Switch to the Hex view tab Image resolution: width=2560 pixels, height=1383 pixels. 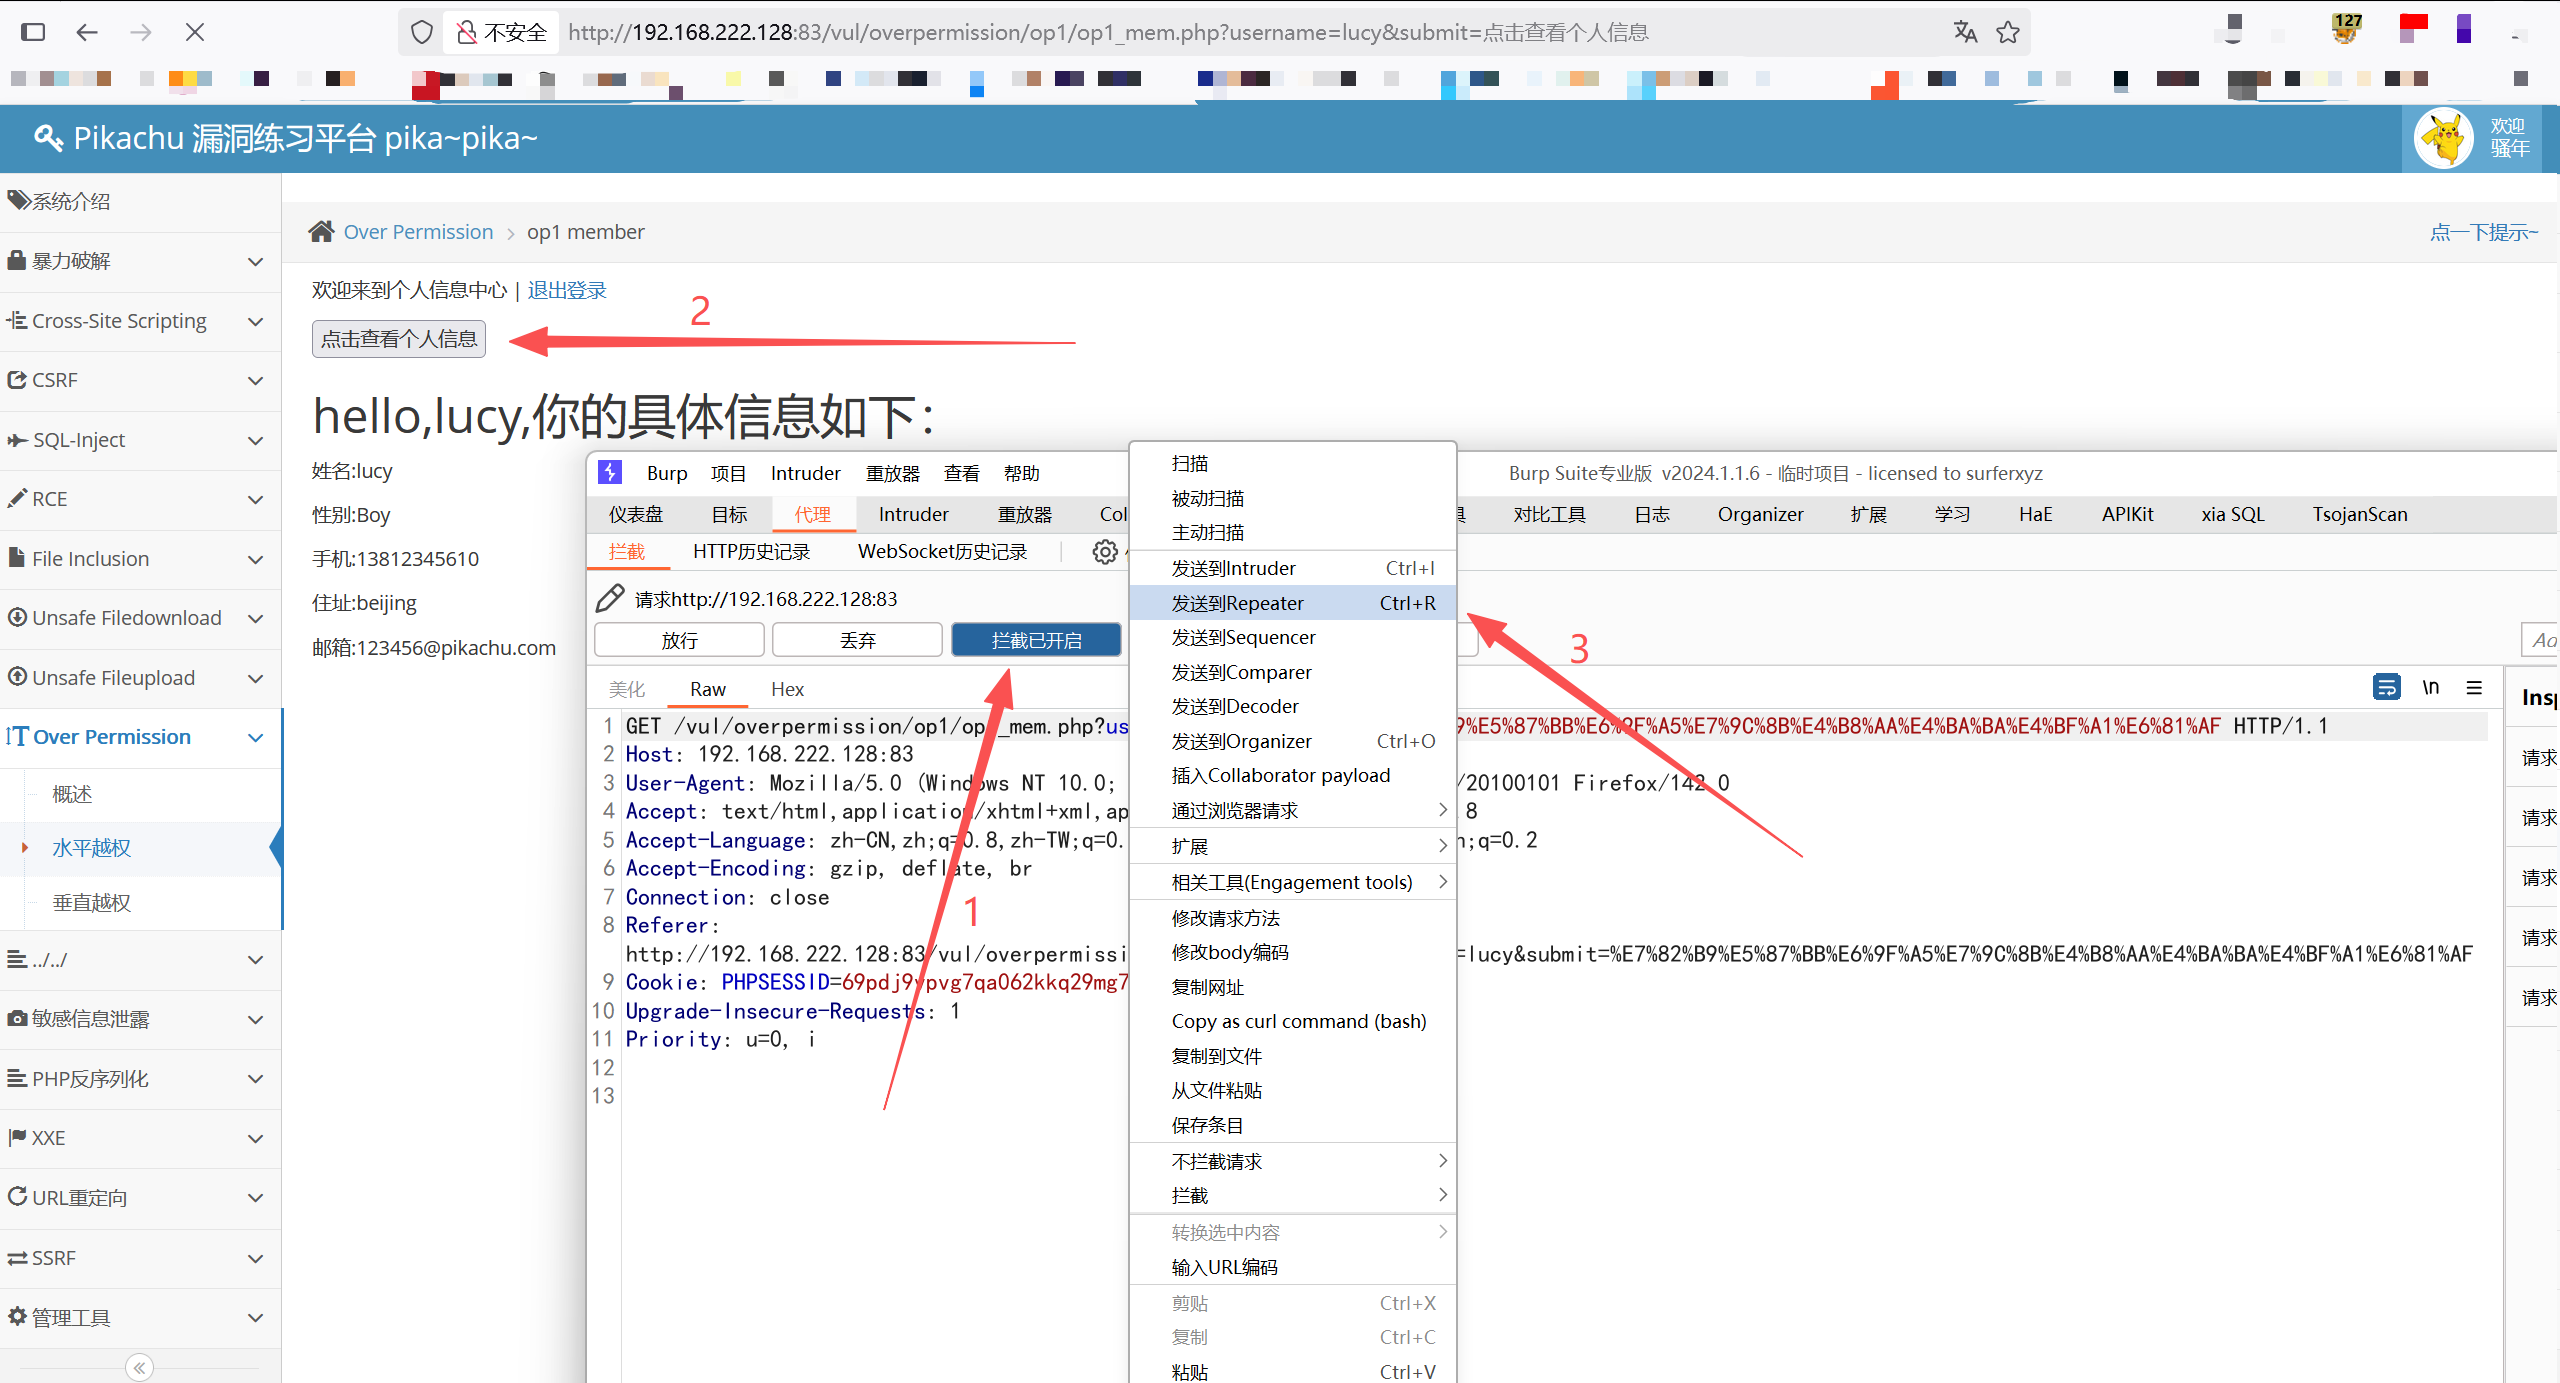787,689
